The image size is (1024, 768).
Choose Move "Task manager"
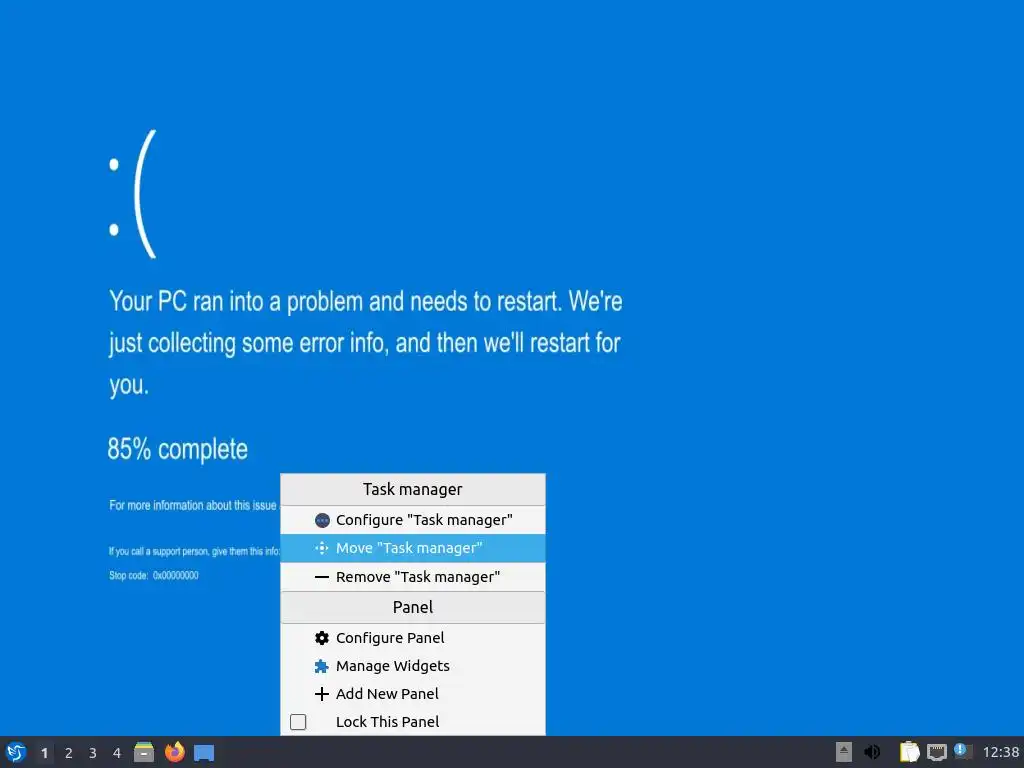[413, 548]
